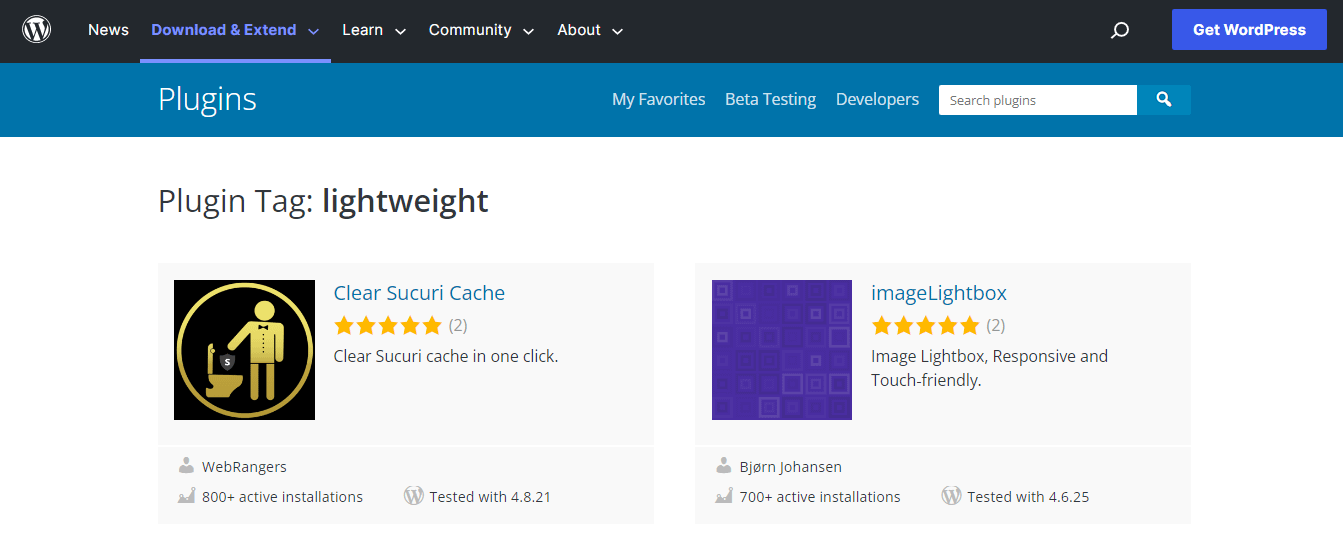1343x554 pixels.
Task: Click the 700+ active installations text
Action: 820,497
